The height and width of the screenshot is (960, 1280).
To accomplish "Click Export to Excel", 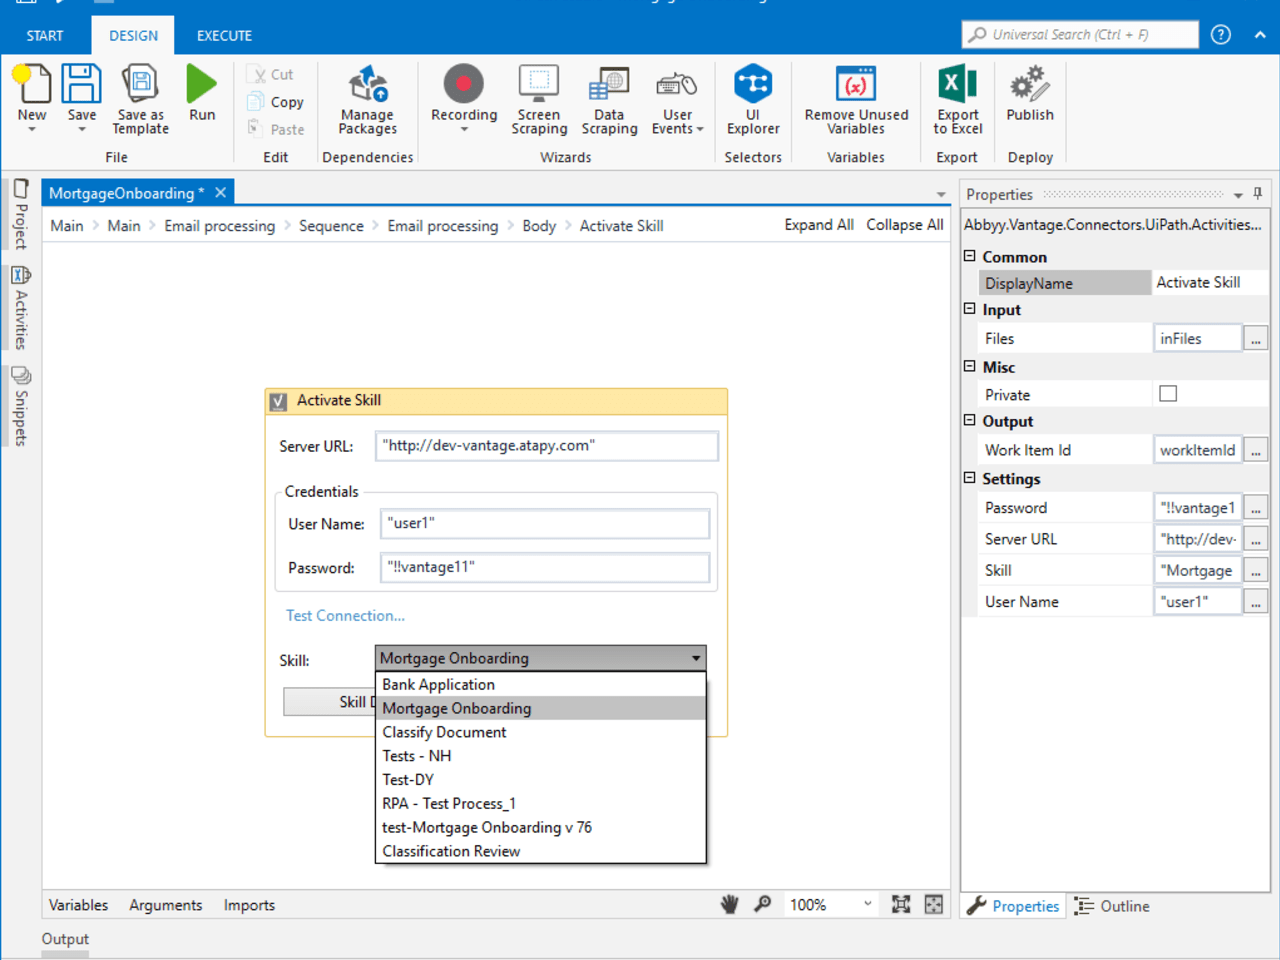I will click(957, 98).
